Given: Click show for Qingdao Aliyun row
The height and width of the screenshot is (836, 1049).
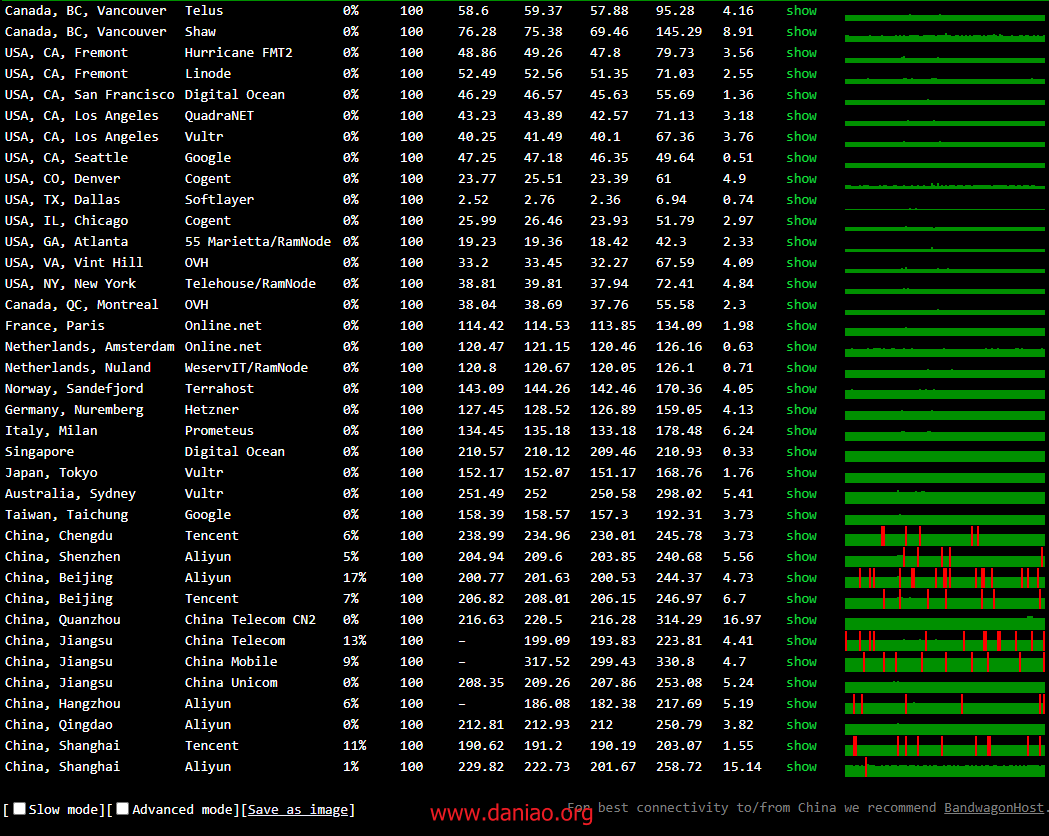Looking at the screenshot, I should click(x=801, y=724).
